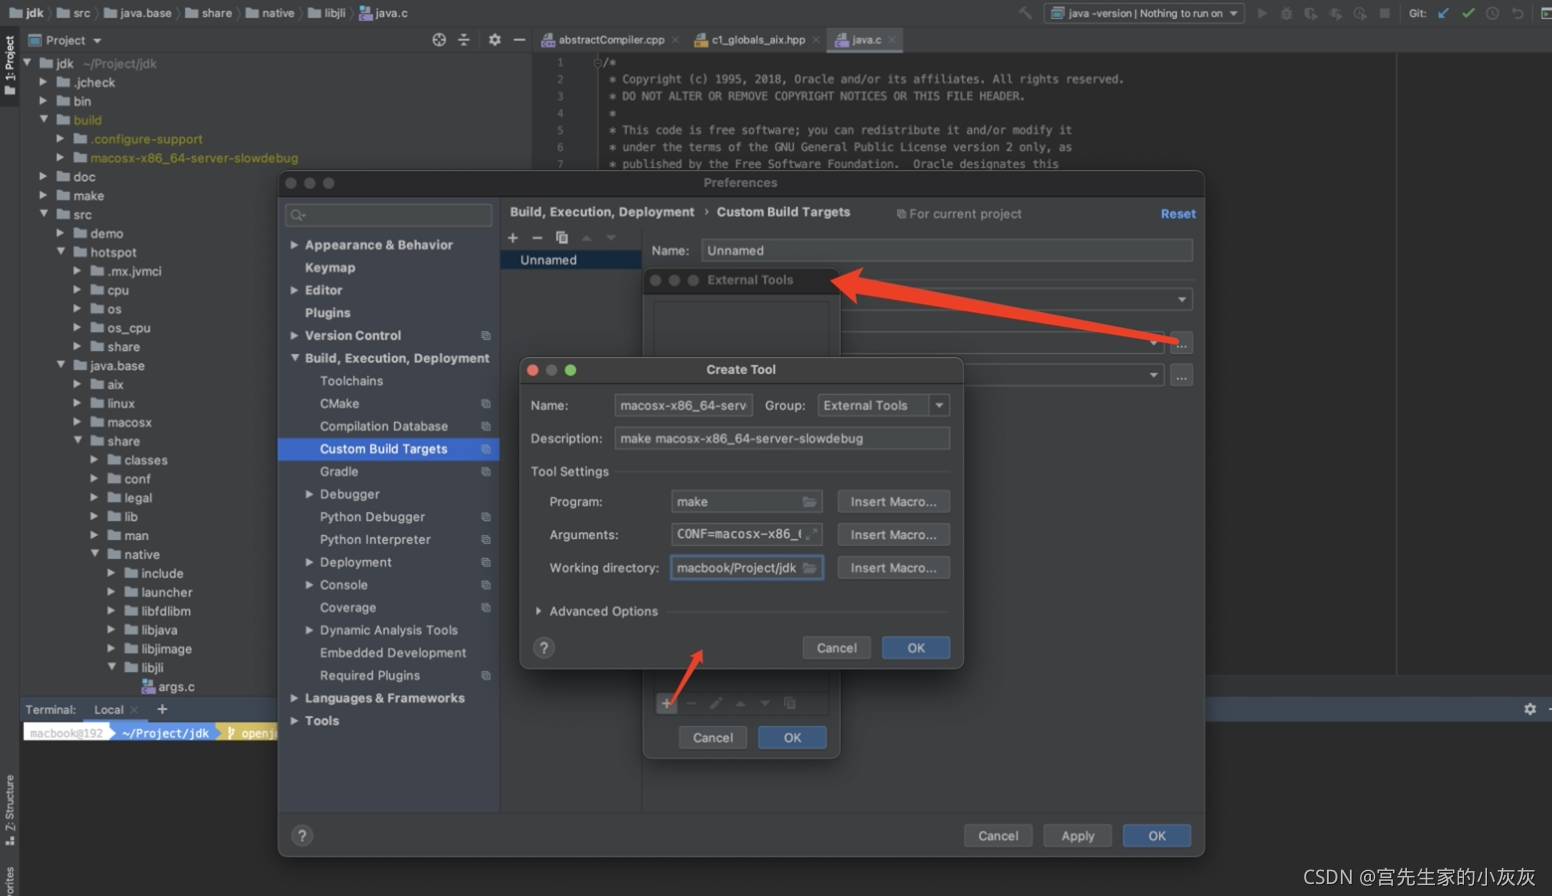Click the folder icon in the Working directory field
Viewport: 1552px width, 896px height.
pos(810,568)
